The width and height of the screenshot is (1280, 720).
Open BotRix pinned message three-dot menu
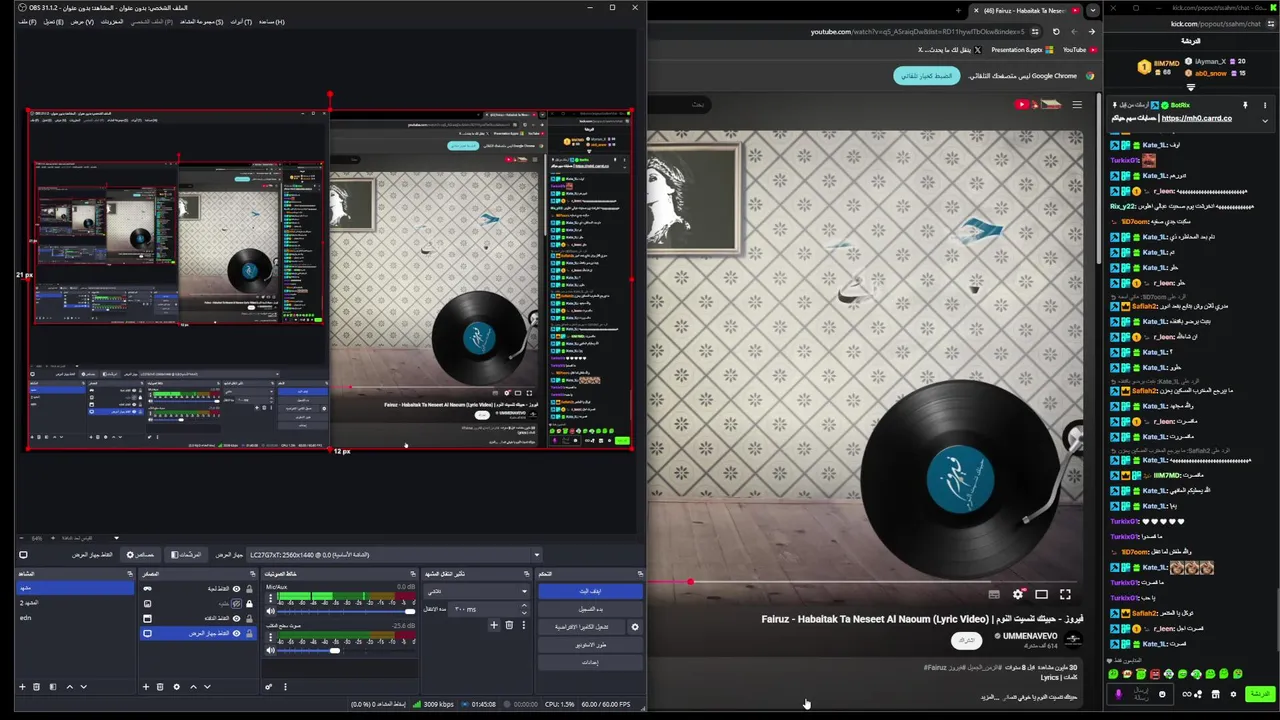(1265, 105)
